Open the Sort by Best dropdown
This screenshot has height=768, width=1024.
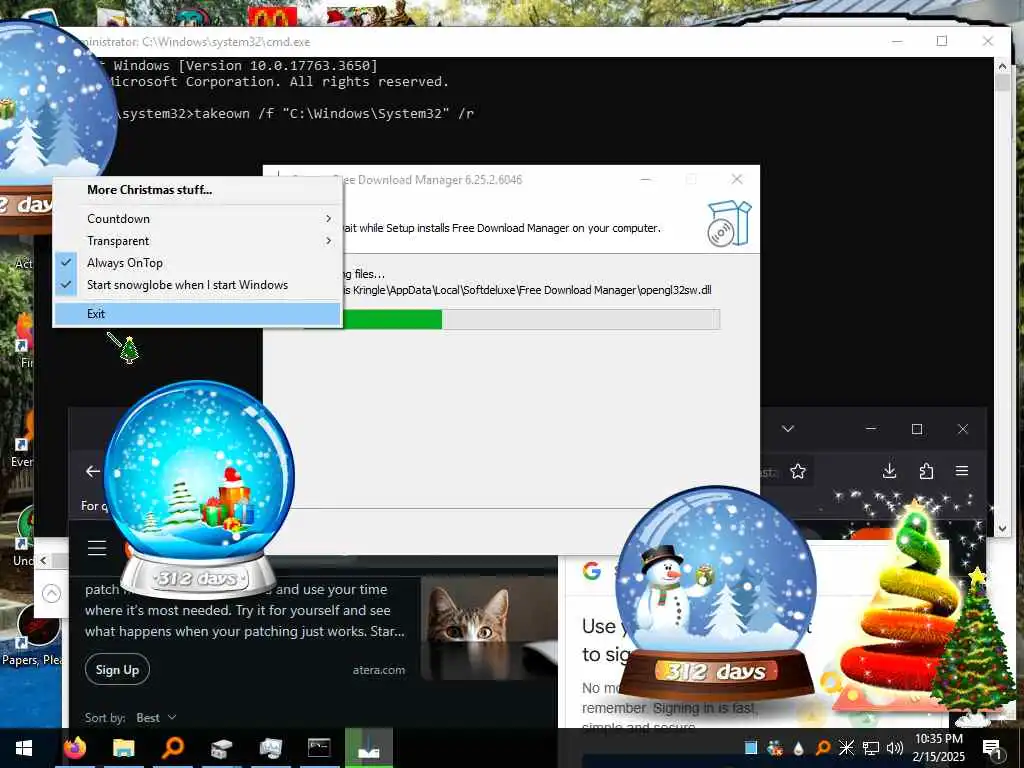coord(156,718)
